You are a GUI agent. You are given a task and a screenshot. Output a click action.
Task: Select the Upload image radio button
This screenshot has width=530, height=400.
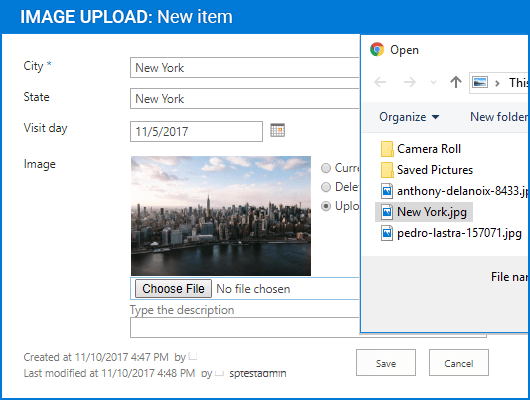(326, 206)
